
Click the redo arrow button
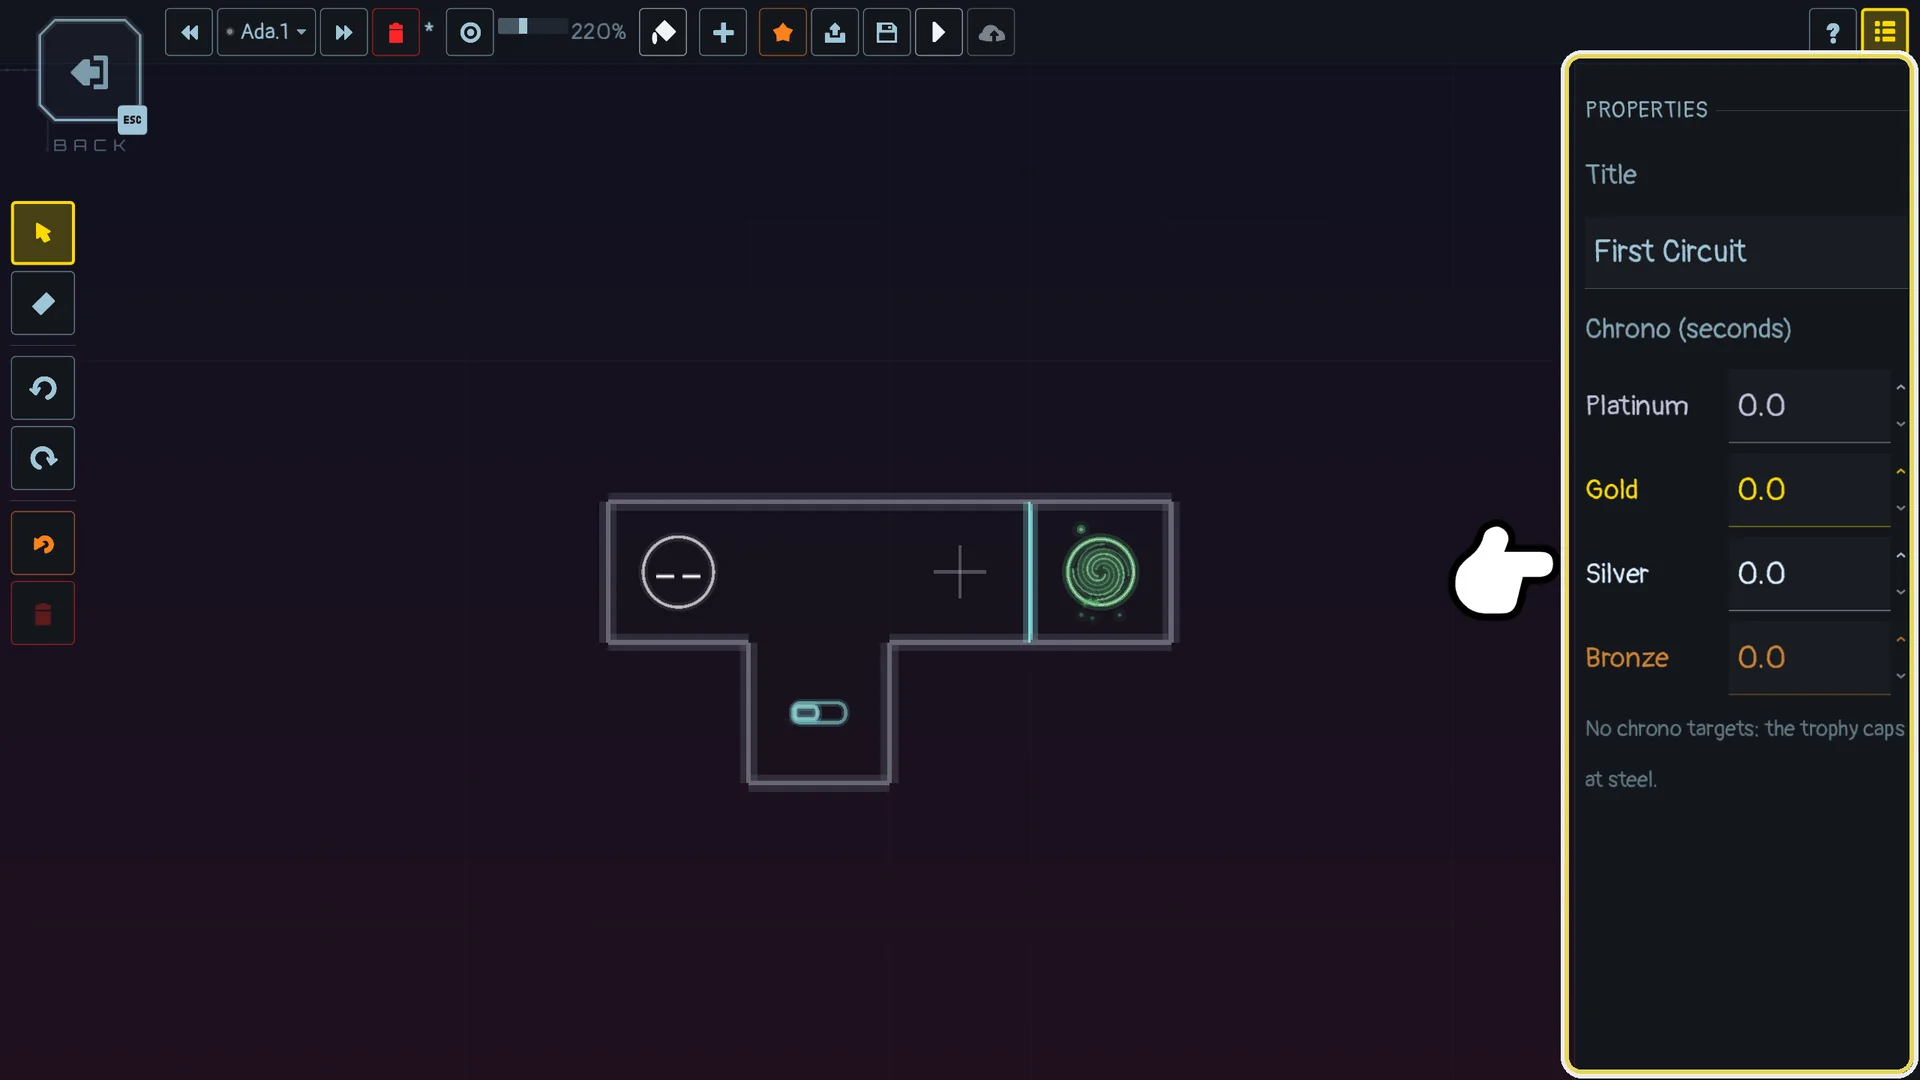(x=43, y=458)
